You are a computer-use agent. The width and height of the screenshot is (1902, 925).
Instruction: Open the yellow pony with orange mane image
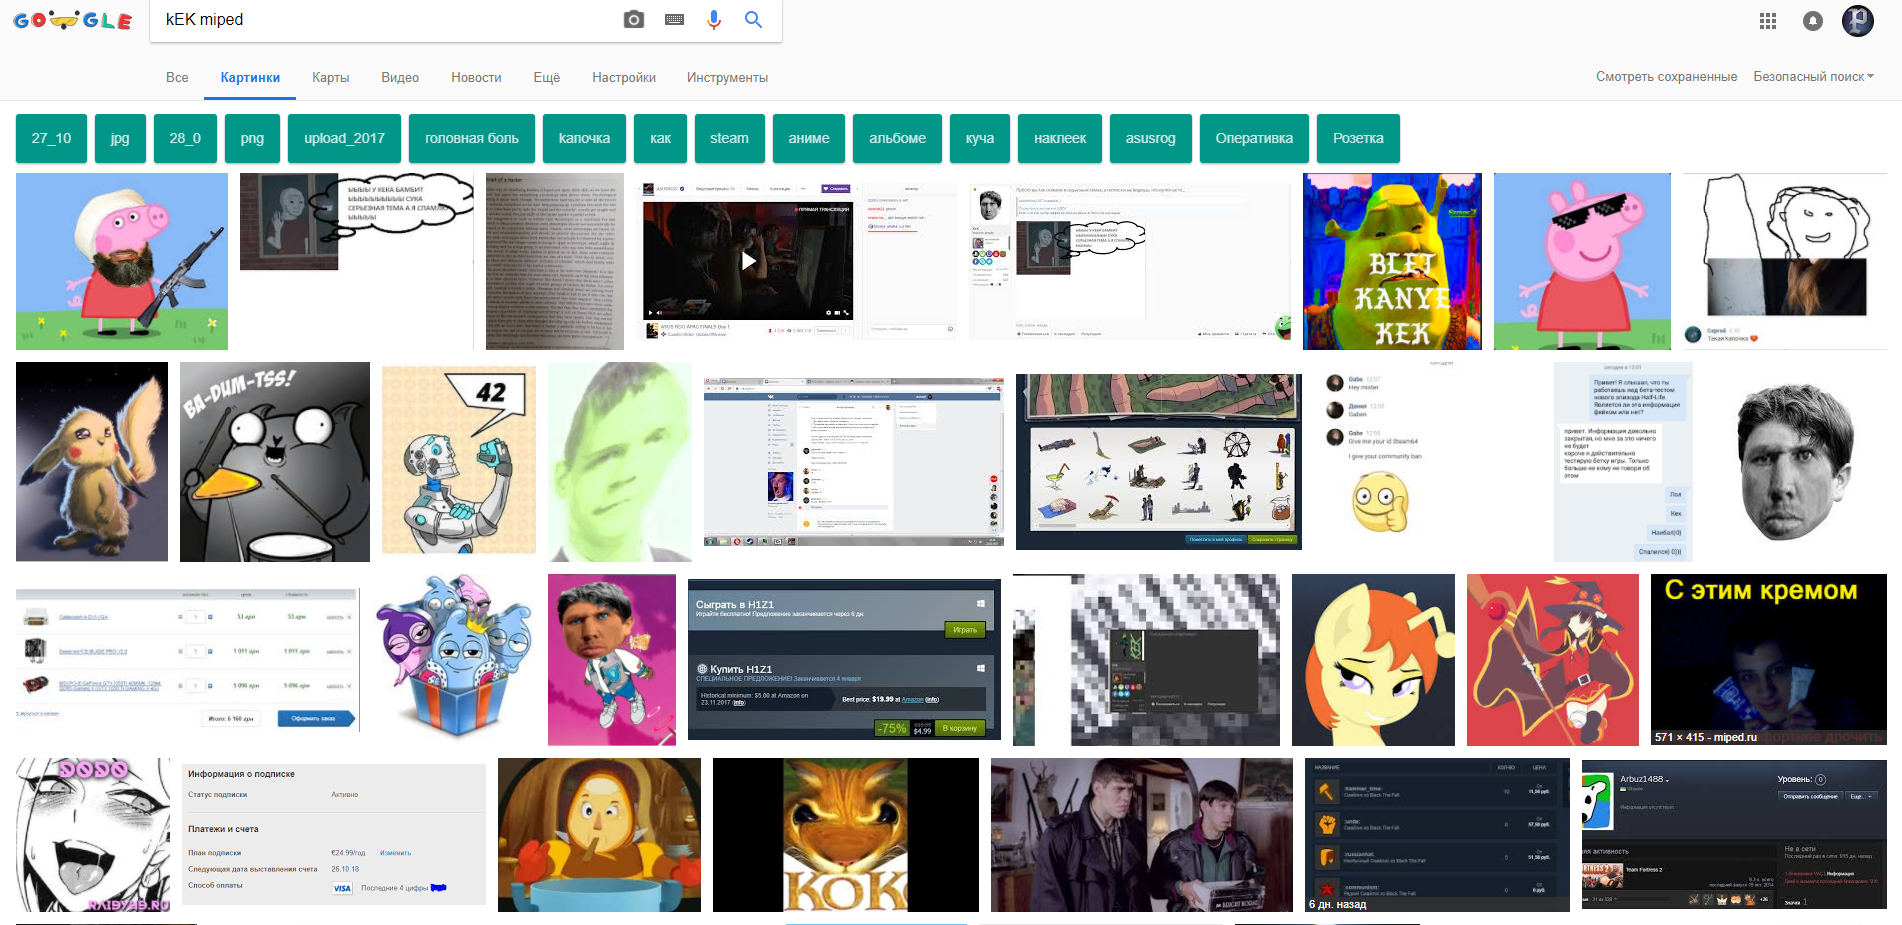(x=1373, y=660)
